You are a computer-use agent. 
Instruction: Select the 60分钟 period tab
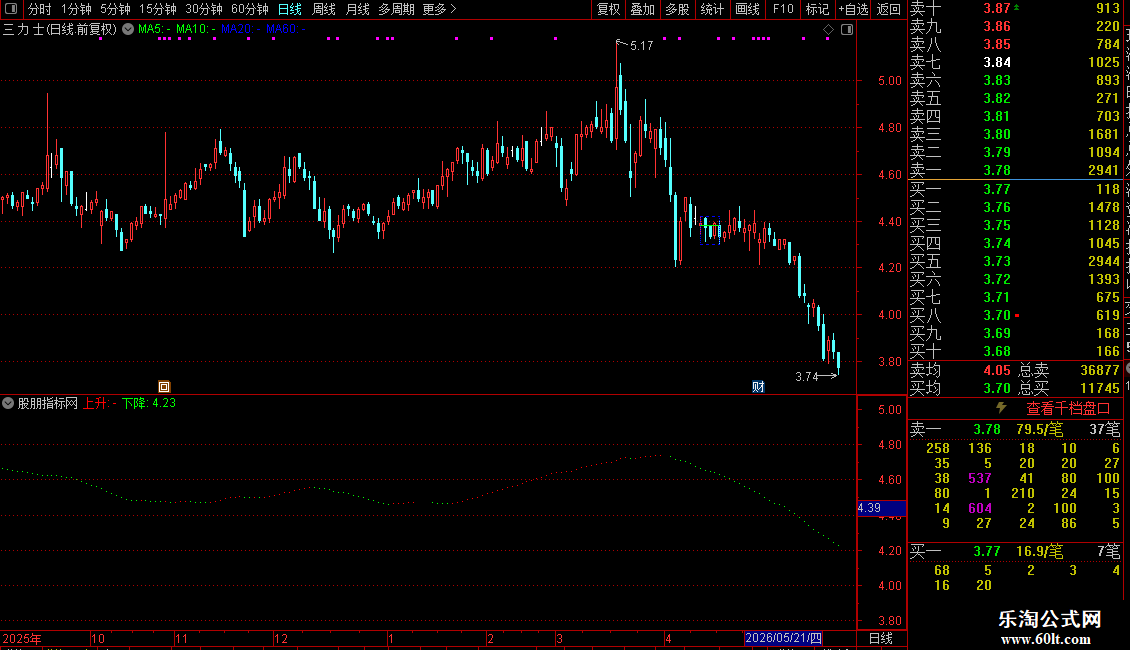click(250, 9)
